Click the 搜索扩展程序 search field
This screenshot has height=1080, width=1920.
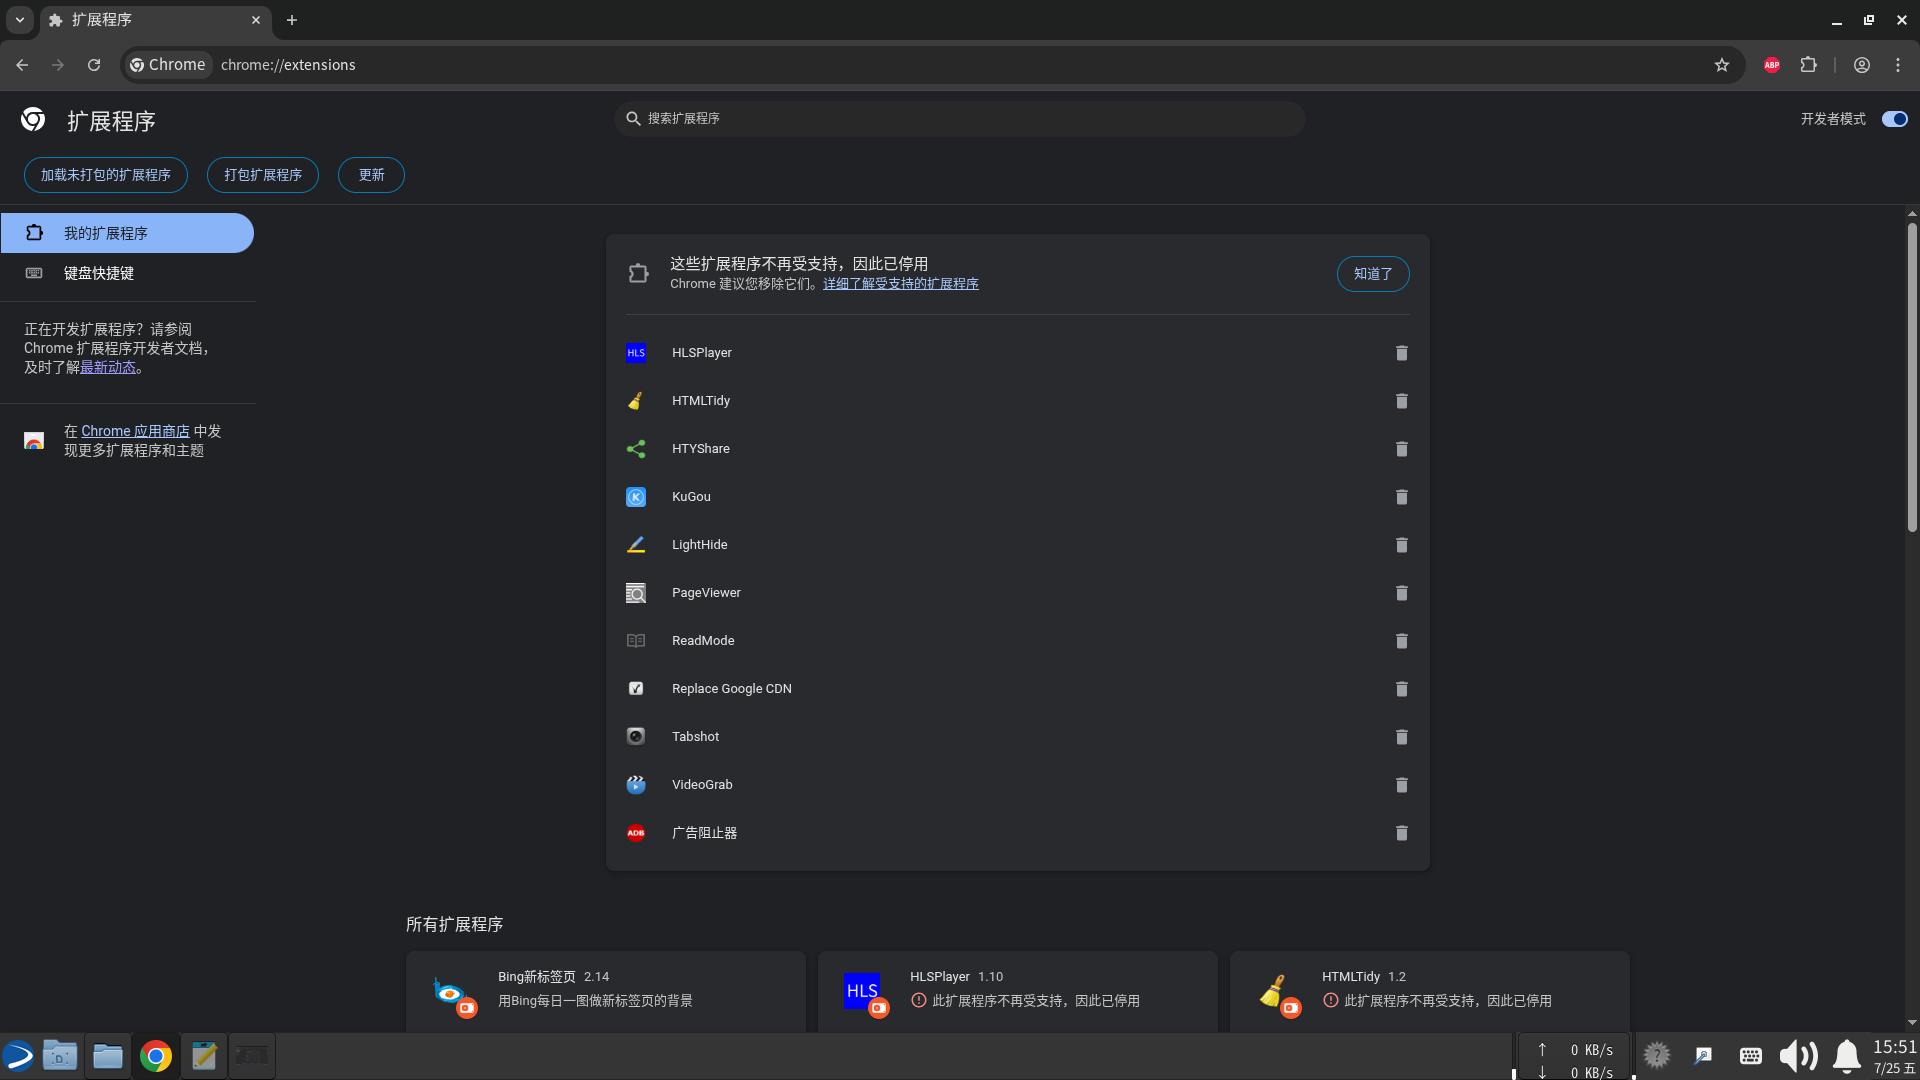pos(960,119)
